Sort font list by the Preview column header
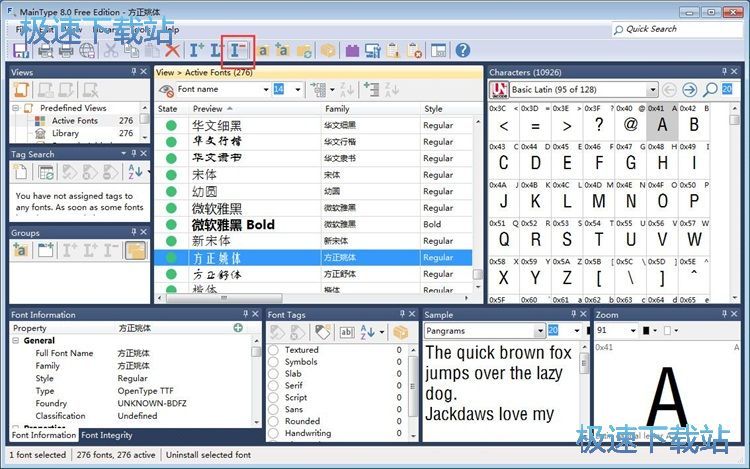 [255, 109]
